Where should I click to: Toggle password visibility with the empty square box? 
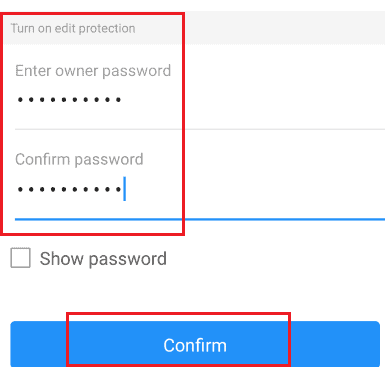pos(20,258)
